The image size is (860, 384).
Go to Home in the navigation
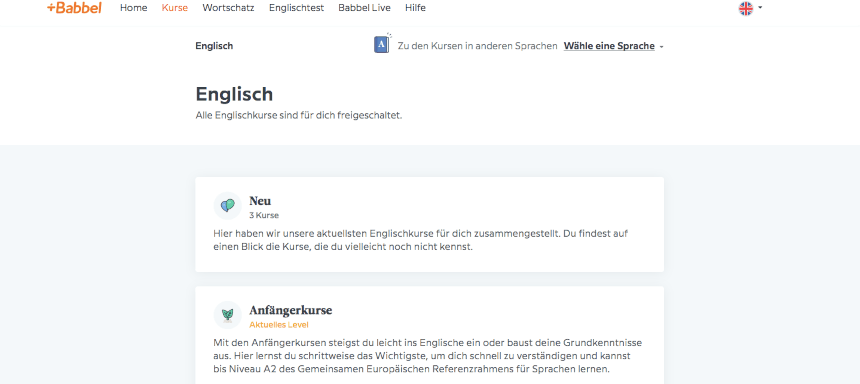[133, 8]
